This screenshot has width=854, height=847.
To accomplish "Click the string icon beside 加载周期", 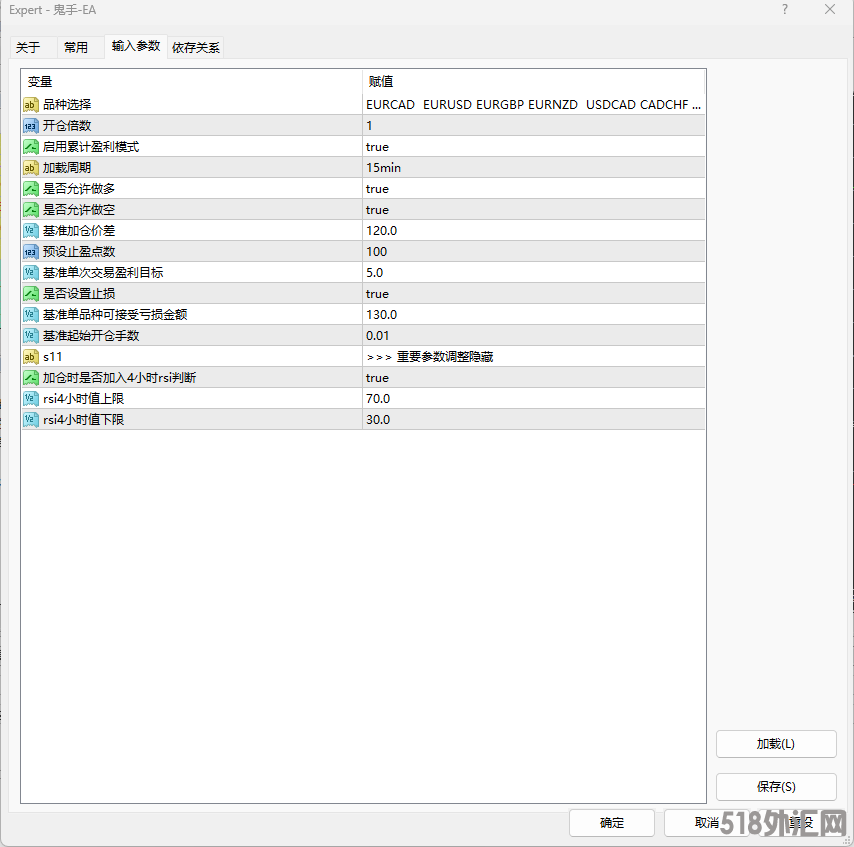I will click(x=30, y=168).
